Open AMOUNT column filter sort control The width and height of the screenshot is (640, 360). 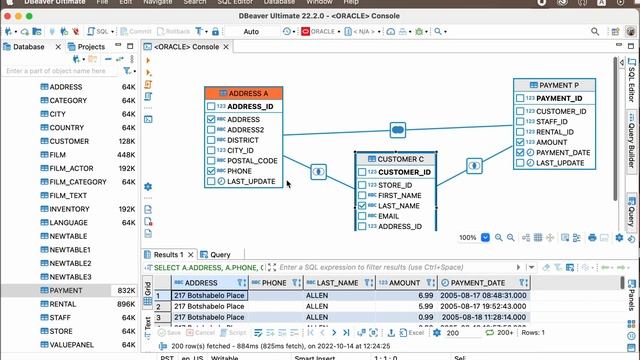tap(431, 282)
